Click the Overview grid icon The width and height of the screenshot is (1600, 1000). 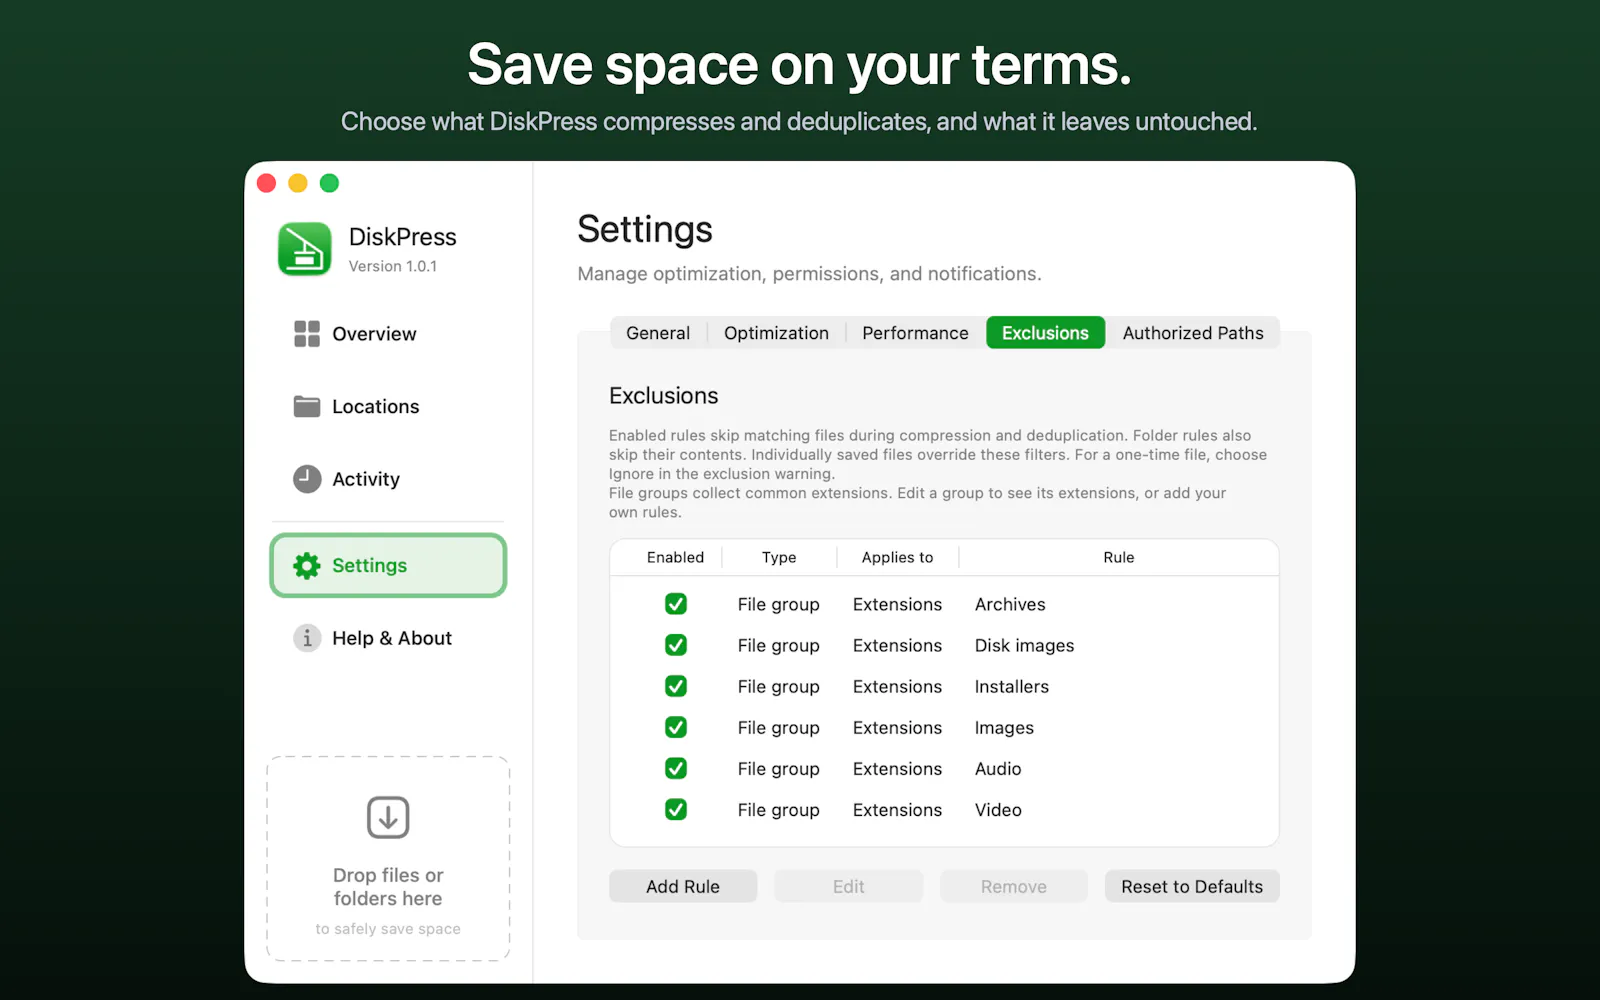coord(307,334)
